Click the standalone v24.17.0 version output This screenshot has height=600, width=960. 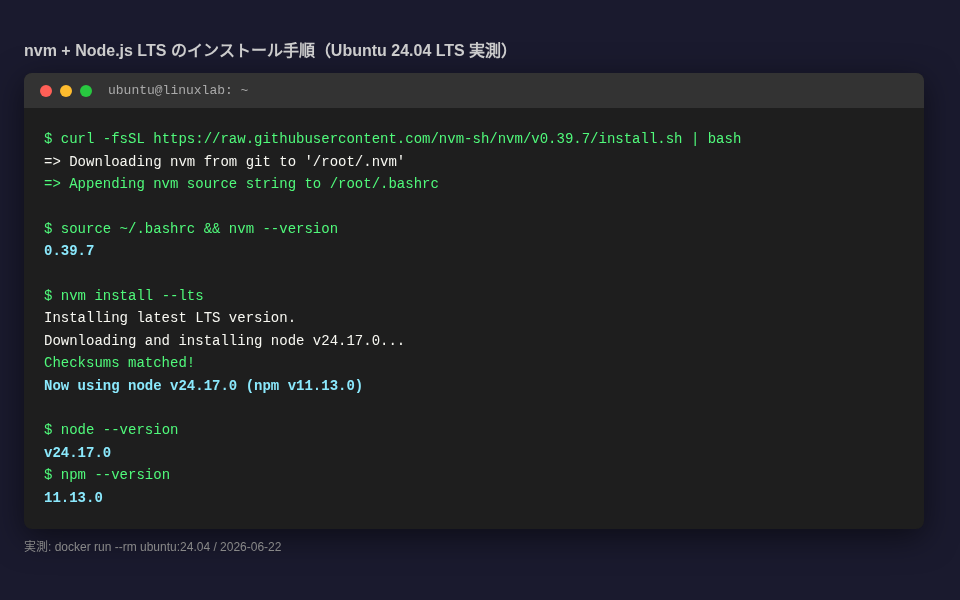click(x=77, y=452)
